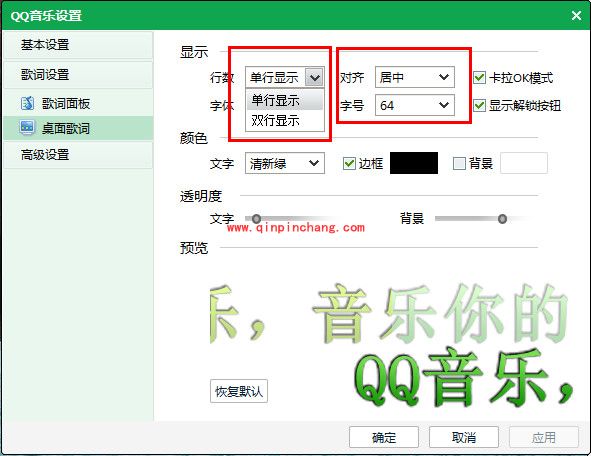Screen dimensions: 591x456
Task: Click the 背景 transparency slider handle
Action: 502,219
